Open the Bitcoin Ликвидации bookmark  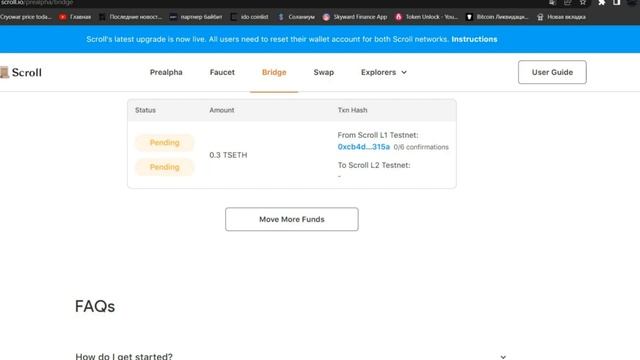click(x=497, y=17)
